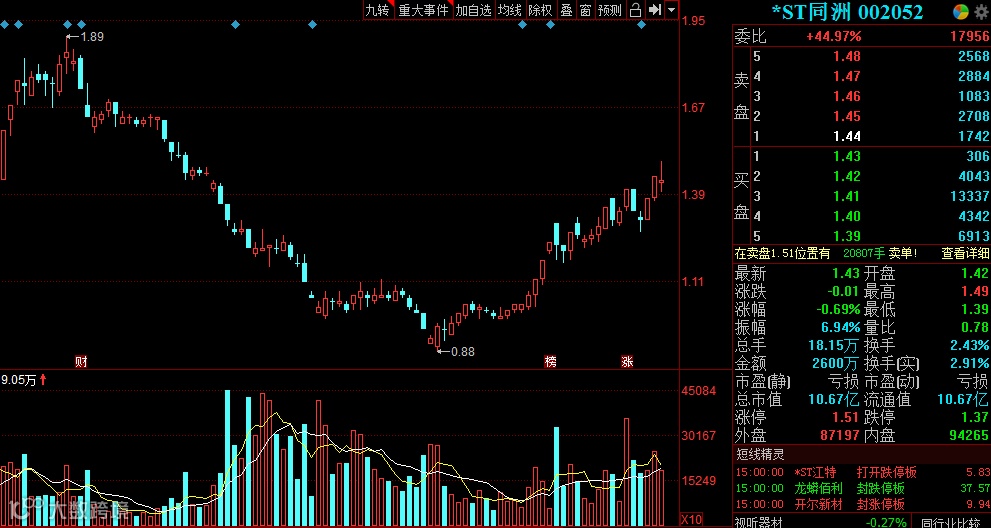
Task: Click buy level 2 price 1.42 in 买盘
Action: 846,176
